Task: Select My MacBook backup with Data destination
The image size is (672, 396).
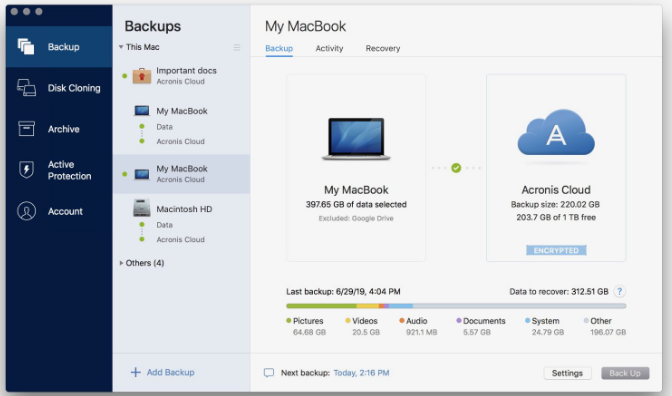Action: point(181,126)
